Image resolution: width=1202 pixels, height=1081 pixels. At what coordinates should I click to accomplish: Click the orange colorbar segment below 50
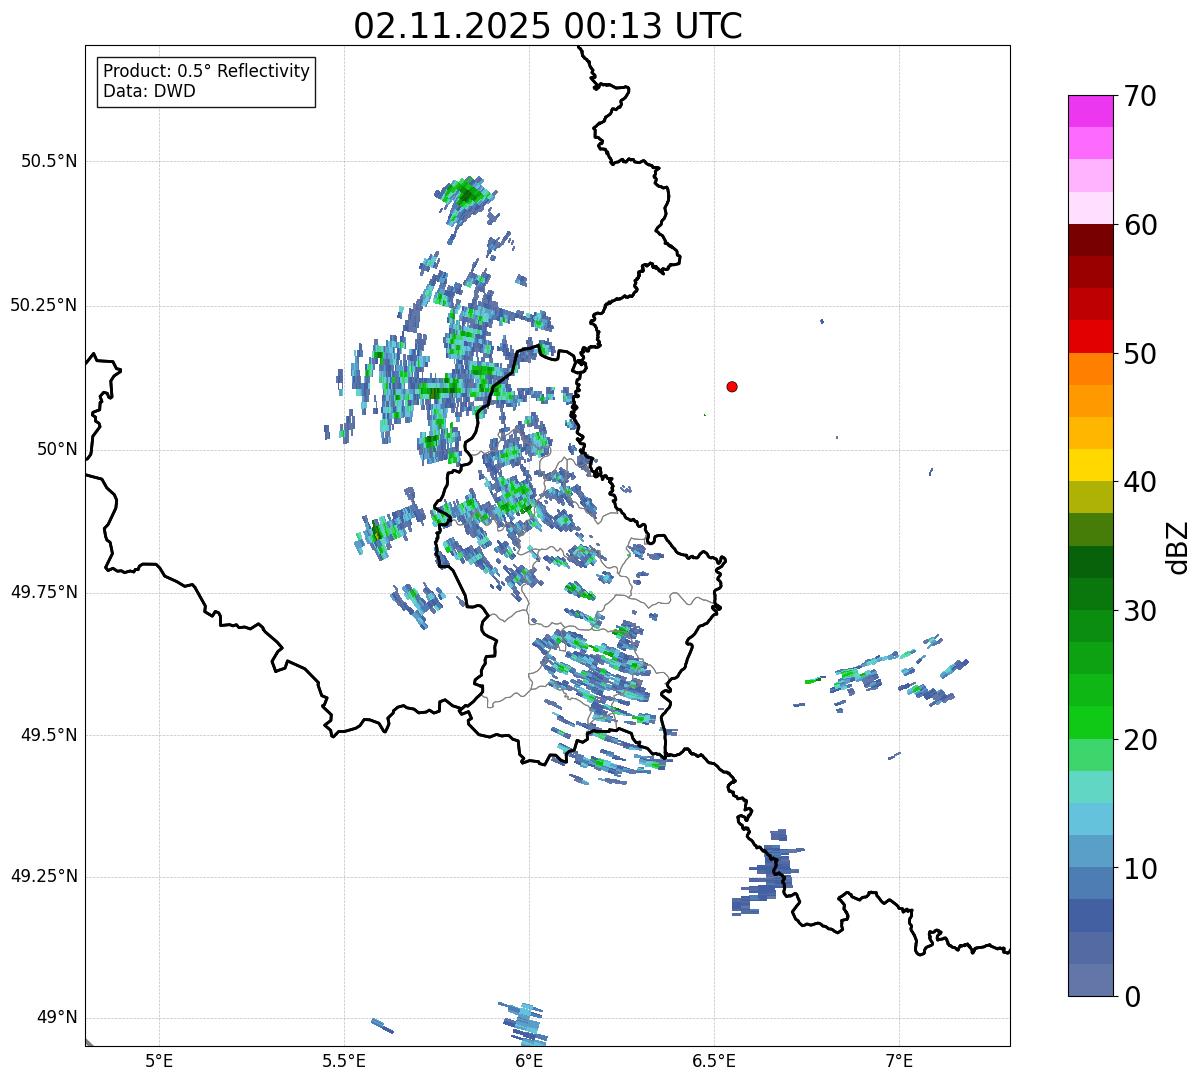click(x=1090, y=369)
